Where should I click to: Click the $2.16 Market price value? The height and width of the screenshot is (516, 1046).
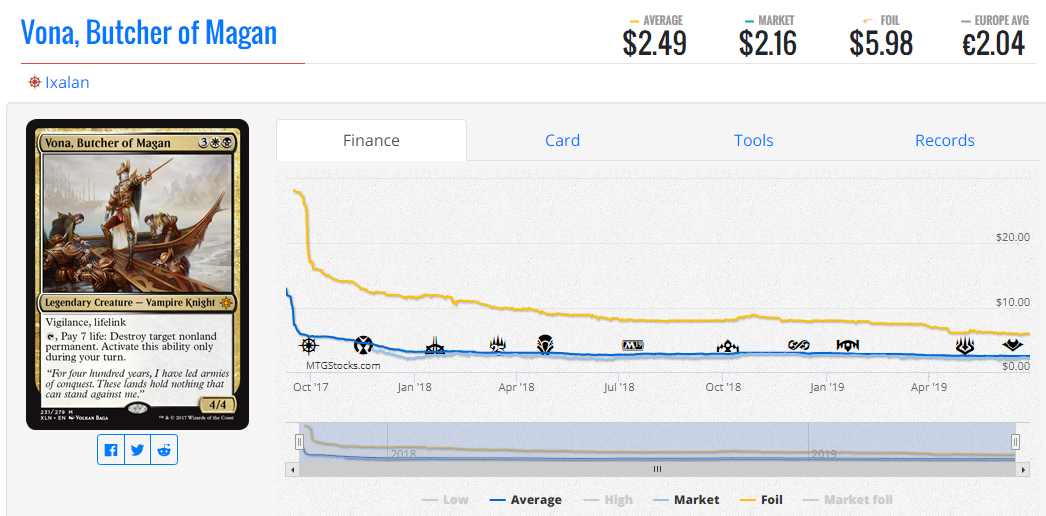(x=768, y=44)
